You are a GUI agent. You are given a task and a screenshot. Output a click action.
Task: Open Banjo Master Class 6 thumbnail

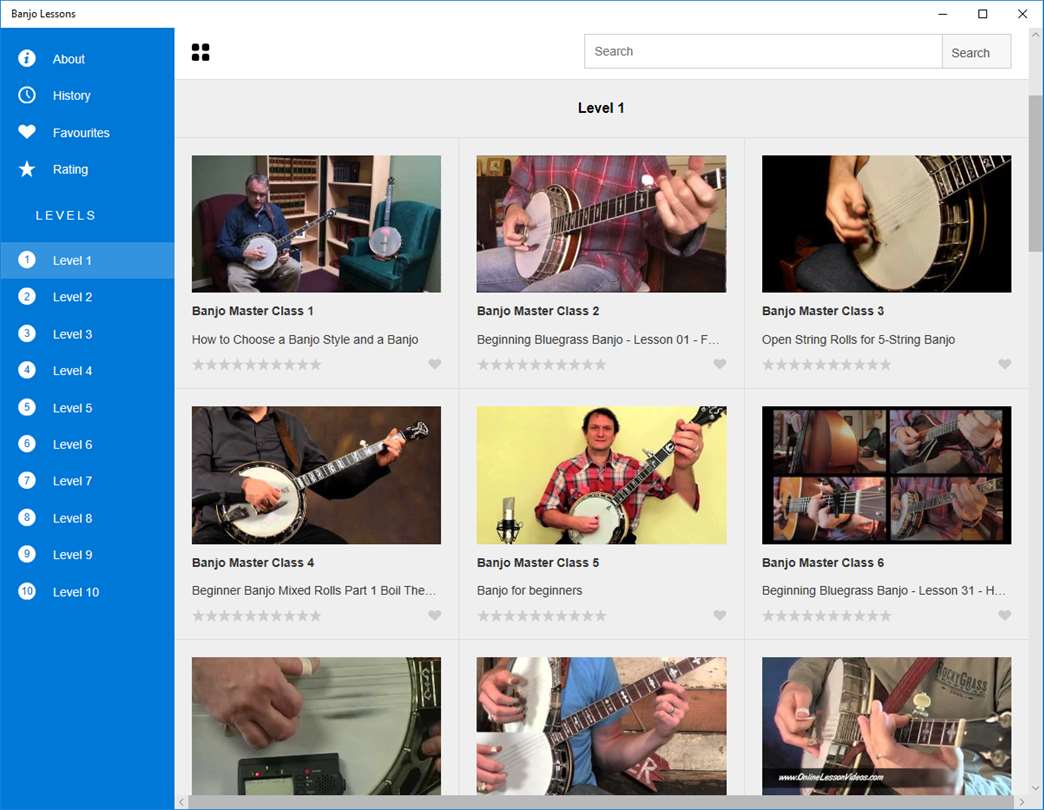pyautogui.click(x=886, y=475)
